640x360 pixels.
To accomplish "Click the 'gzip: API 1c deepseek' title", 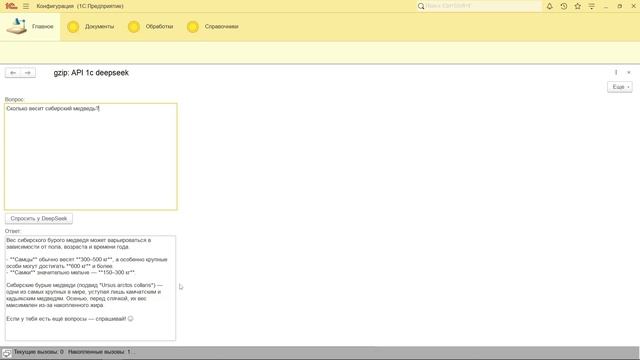I will coord(91,73).
